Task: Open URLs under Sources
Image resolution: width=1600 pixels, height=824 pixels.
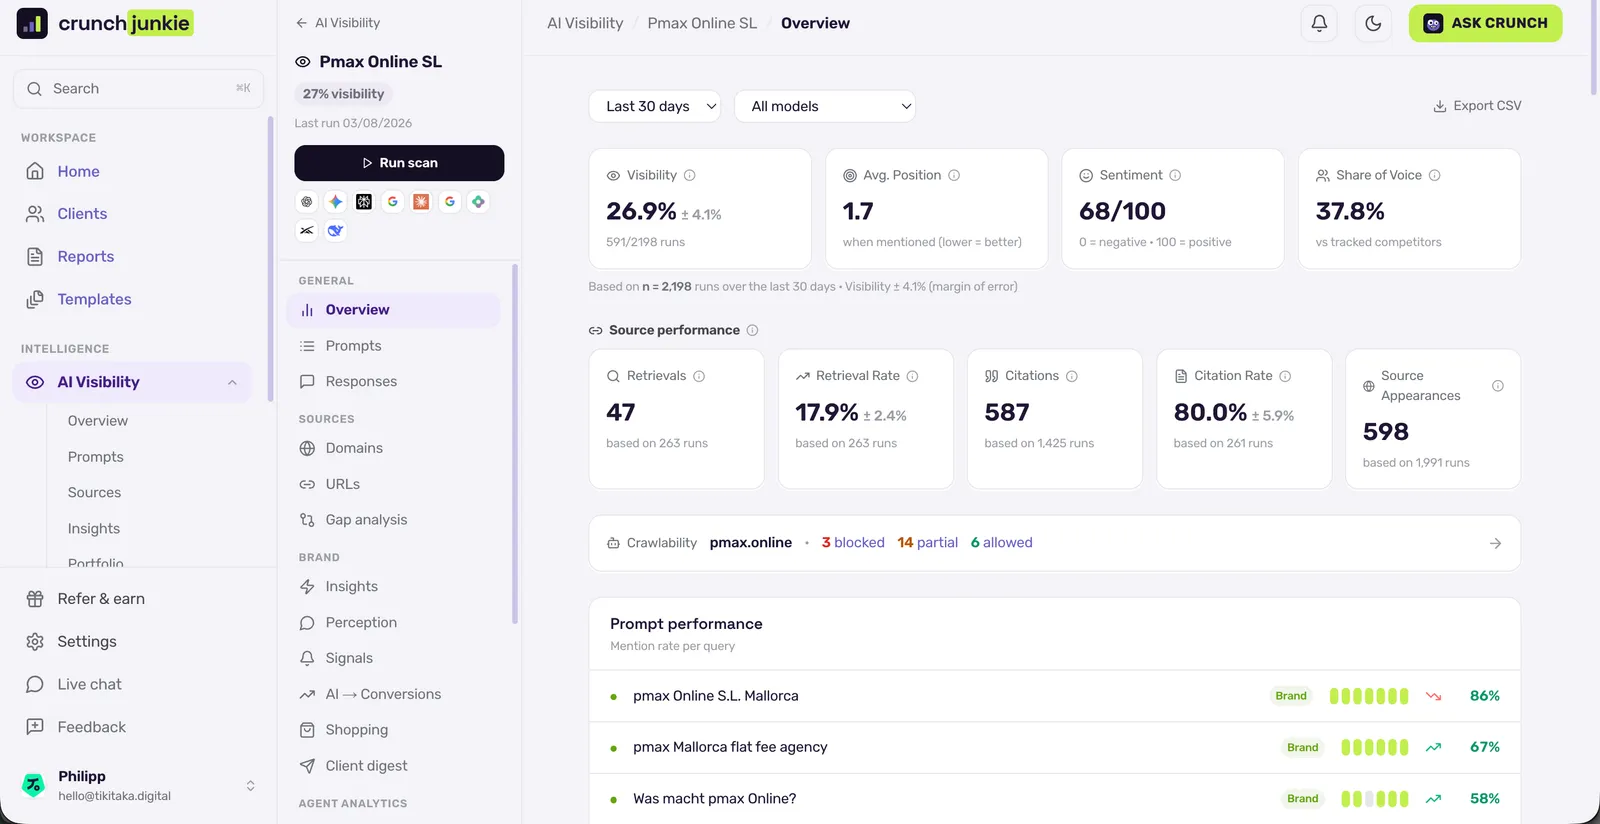Action: (342, 484)
